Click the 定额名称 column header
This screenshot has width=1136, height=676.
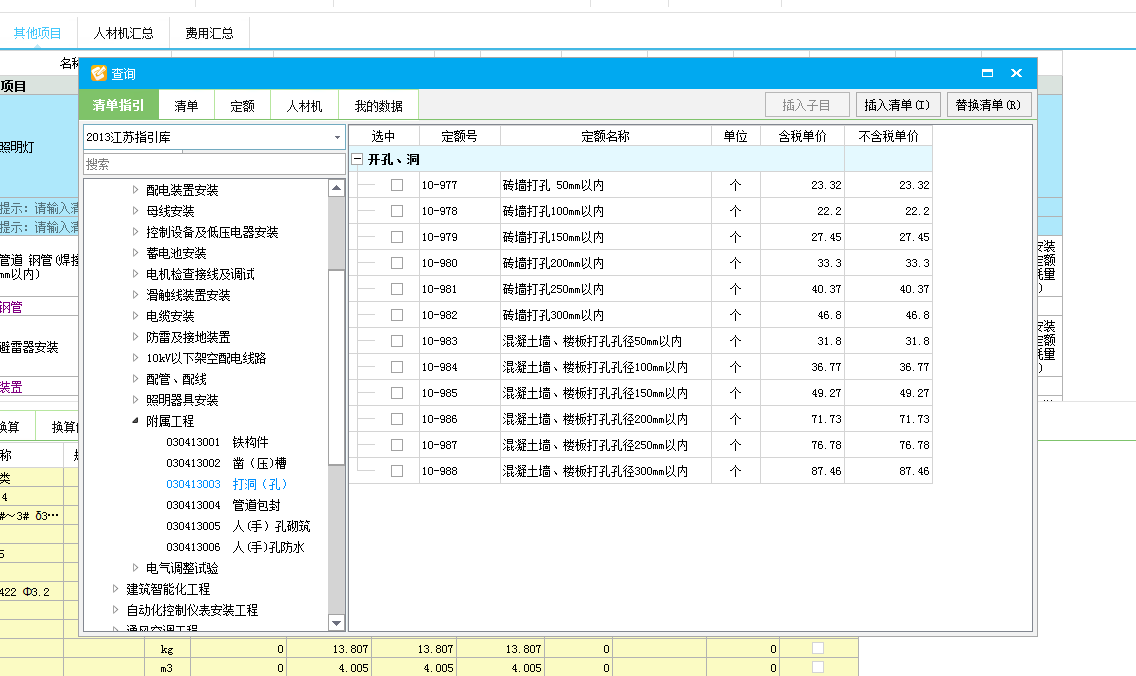tap(606, 136)
